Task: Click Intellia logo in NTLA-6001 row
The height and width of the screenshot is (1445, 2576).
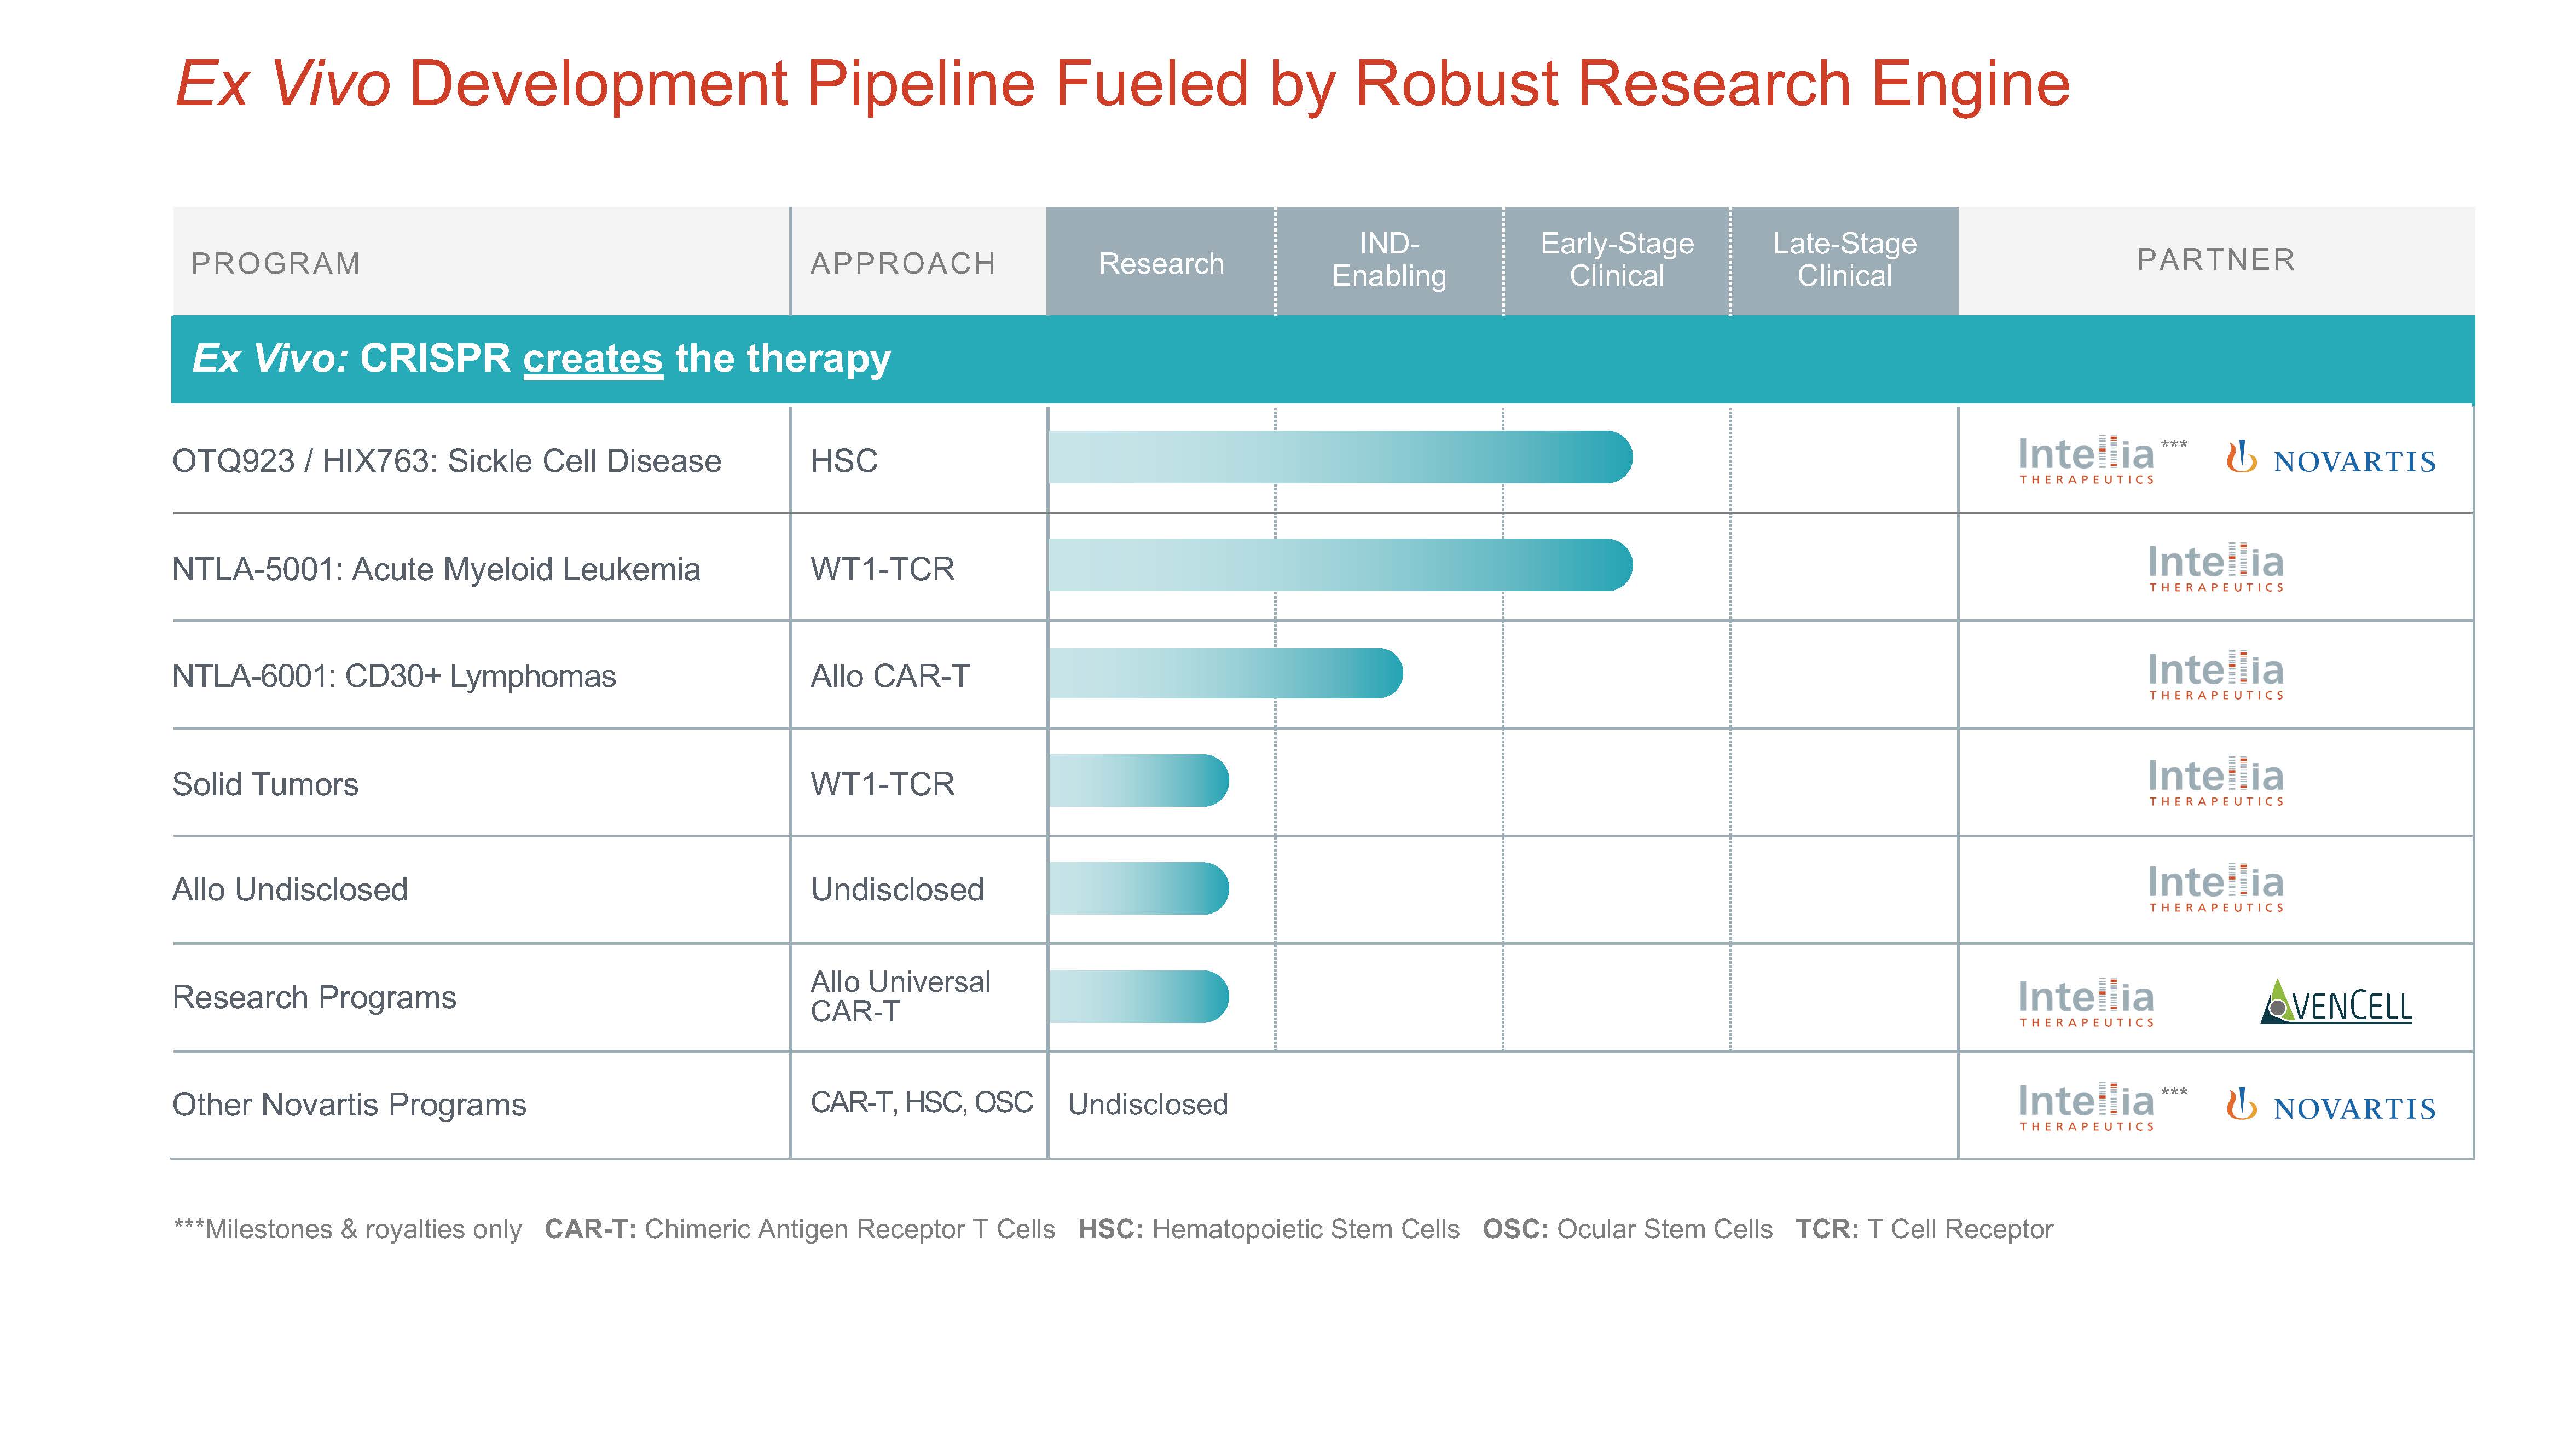Action: point(2216,676)
